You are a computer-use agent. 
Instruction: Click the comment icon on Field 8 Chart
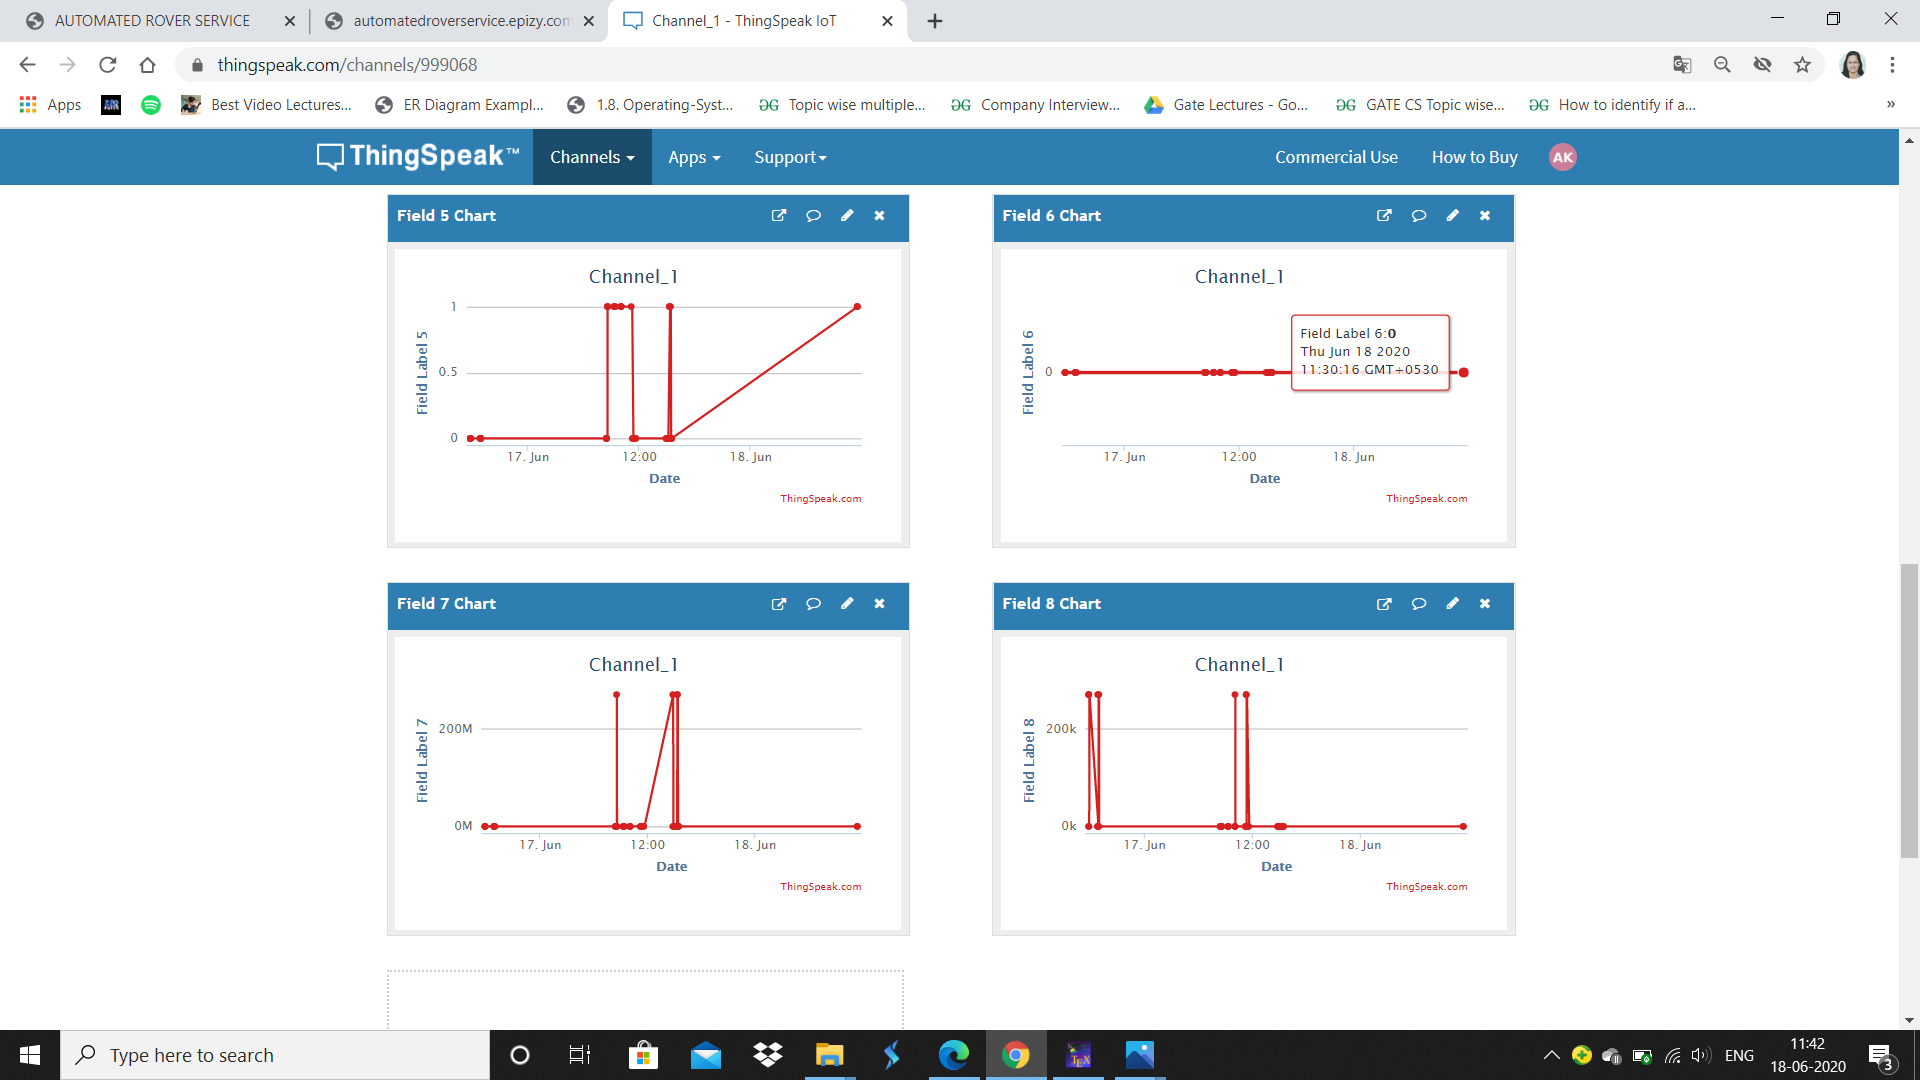[1418, 604]
